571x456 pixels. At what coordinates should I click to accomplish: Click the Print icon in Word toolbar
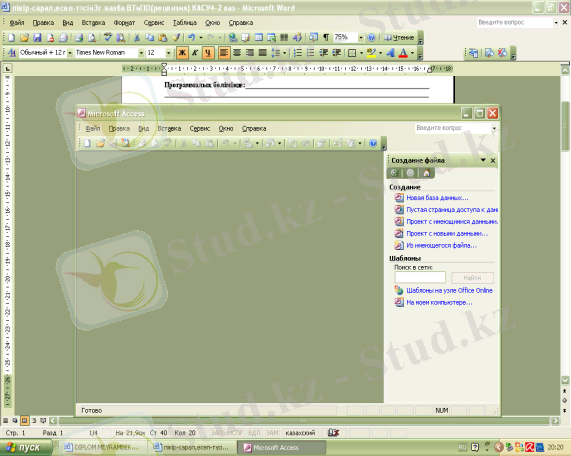[79, 38]
